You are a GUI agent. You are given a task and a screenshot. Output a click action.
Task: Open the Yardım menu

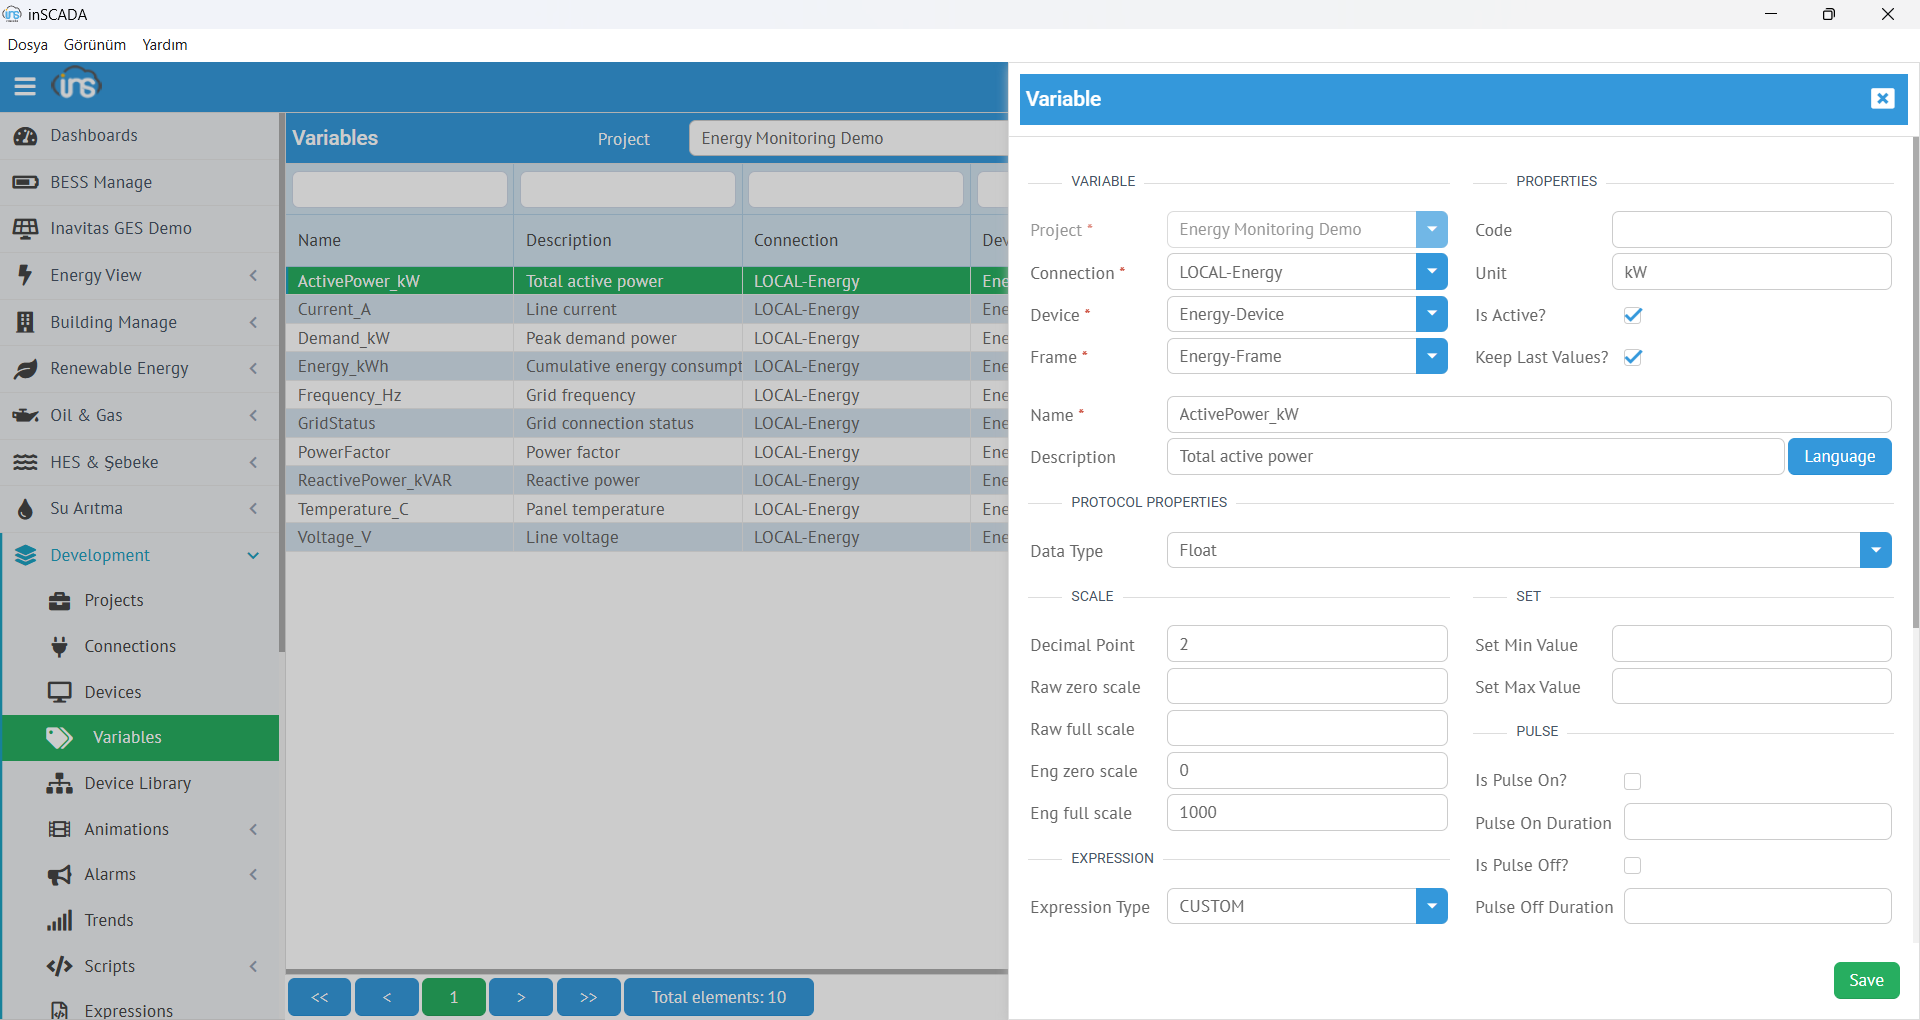(165, 45)
